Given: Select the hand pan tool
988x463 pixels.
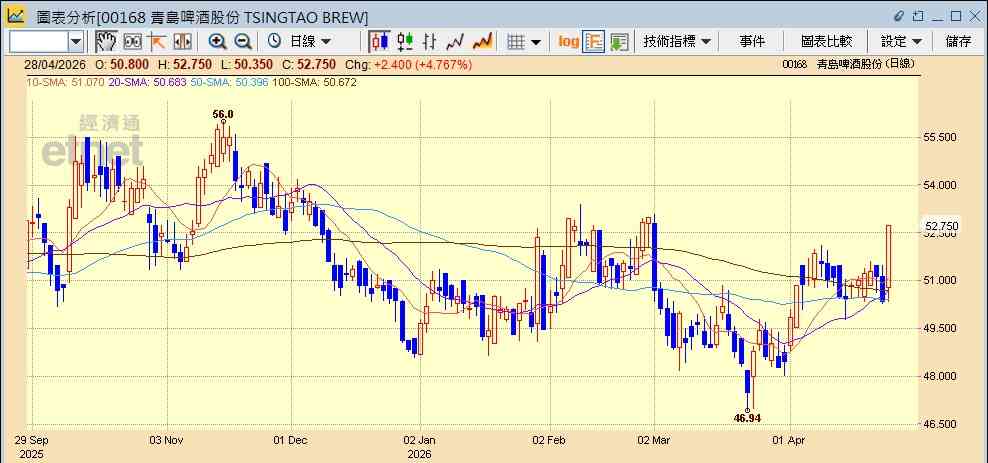Looking at the screenshot, I should point(106,42).
